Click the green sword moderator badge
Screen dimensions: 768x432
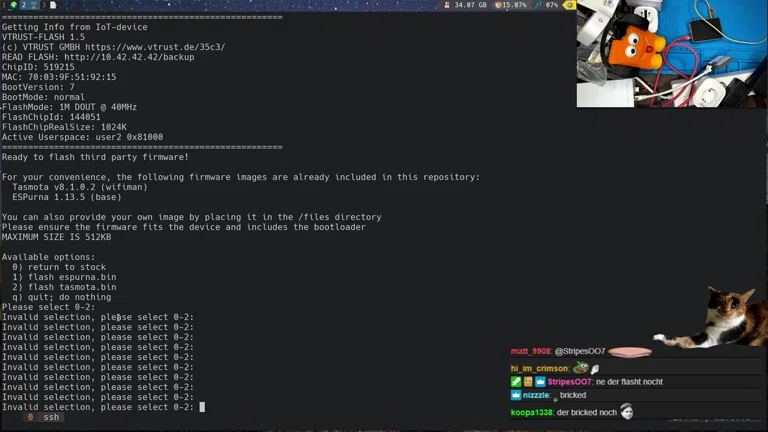[x=516, y=382]
